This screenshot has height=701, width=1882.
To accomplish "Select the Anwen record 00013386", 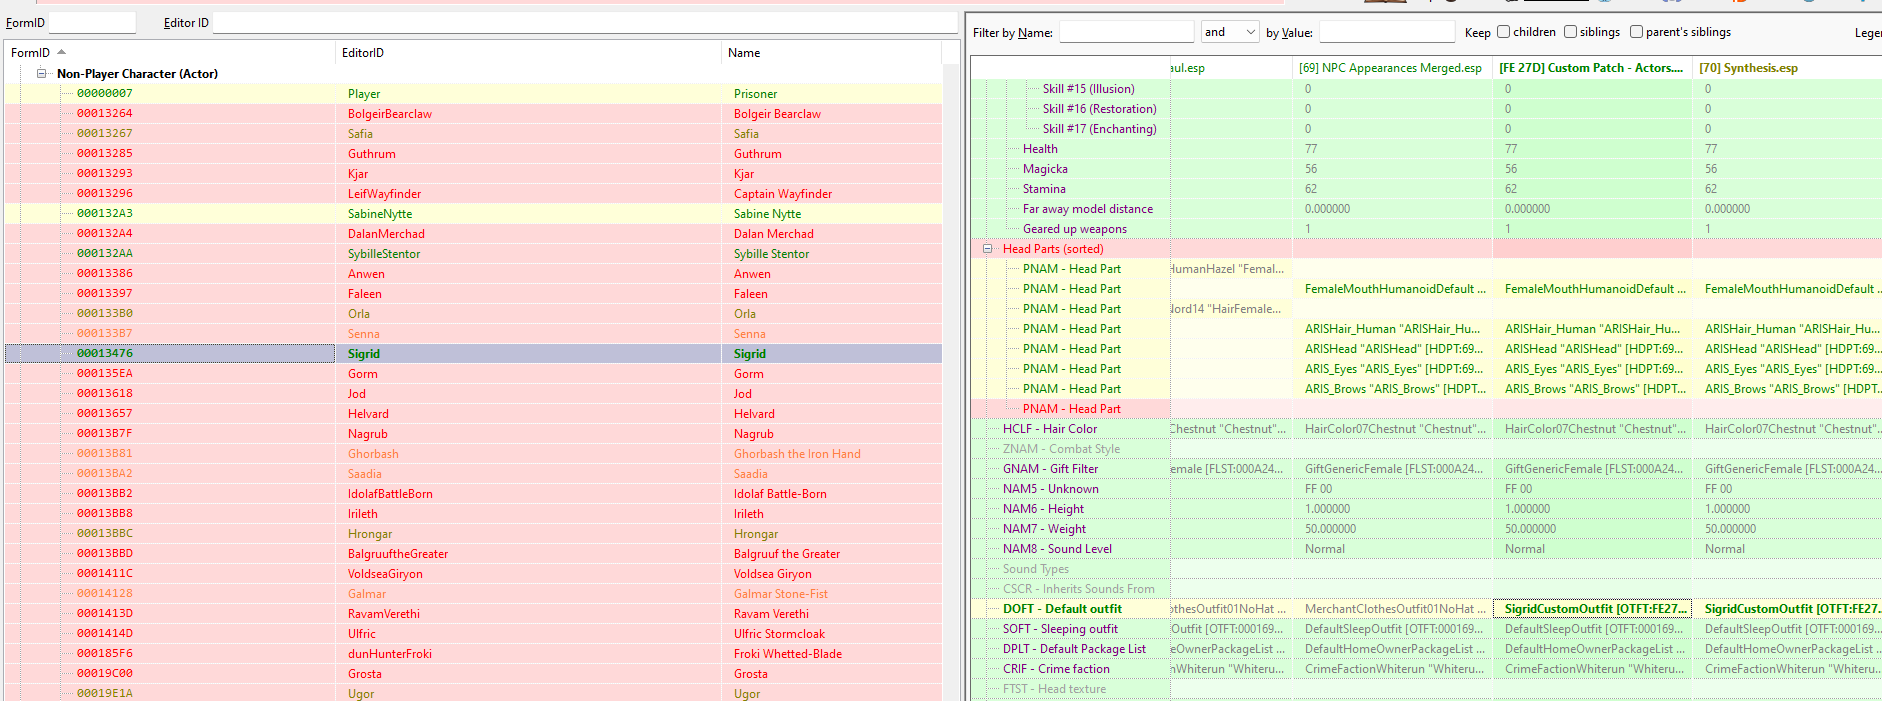I will coord(473,273).
